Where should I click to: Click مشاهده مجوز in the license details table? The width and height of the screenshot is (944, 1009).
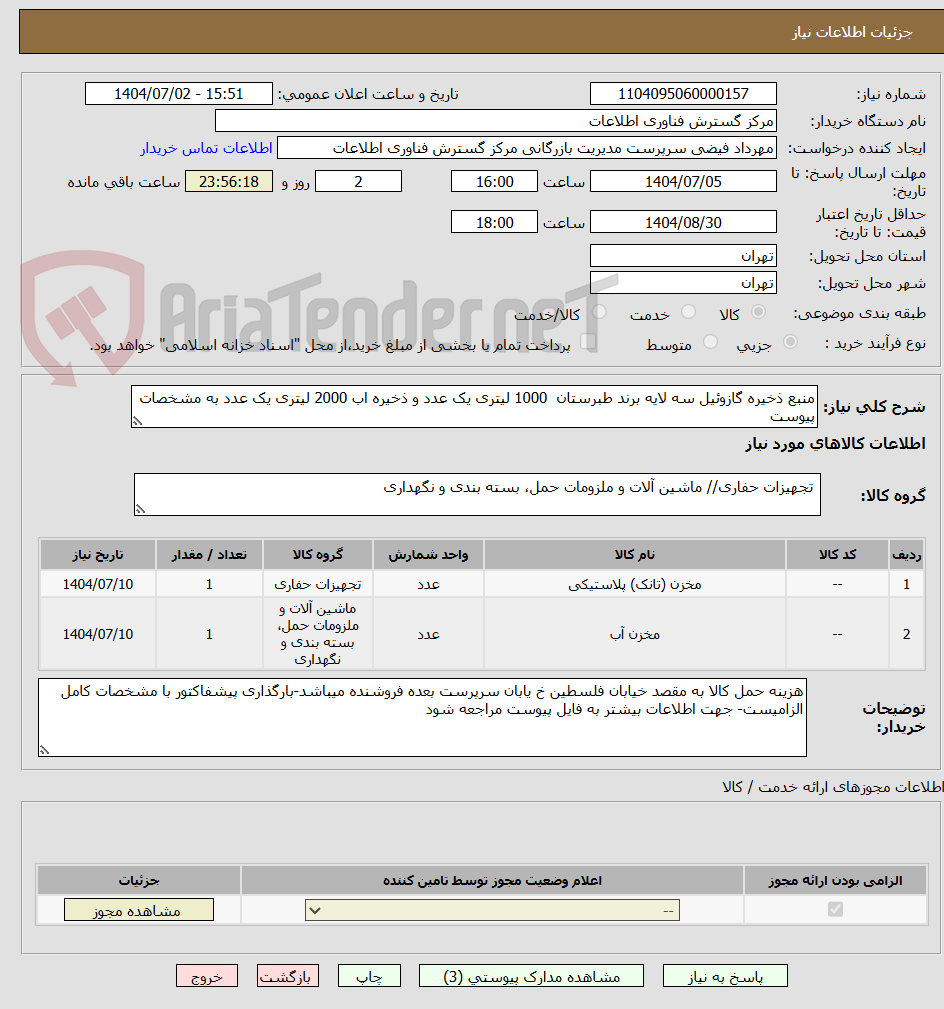pyautogui.click(x=138, y=910)
